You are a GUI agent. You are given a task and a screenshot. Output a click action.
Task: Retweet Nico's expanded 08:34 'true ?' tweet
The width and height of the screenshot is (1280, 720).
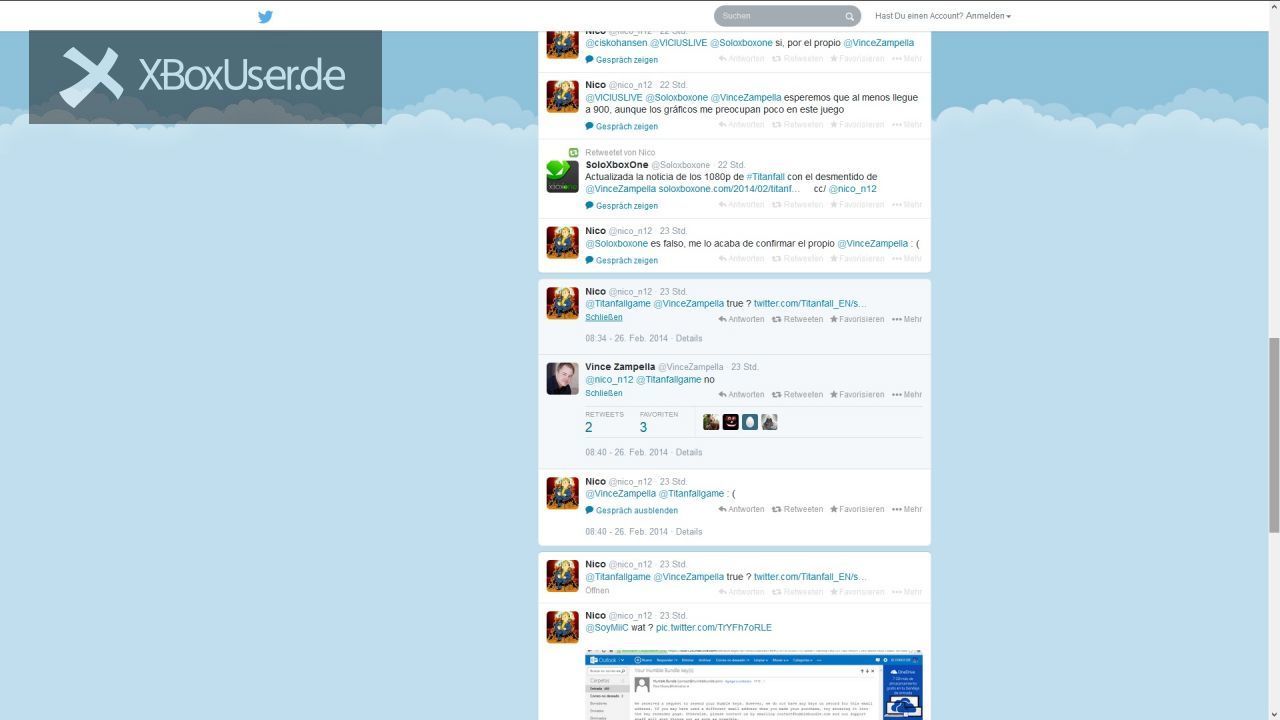797,319
